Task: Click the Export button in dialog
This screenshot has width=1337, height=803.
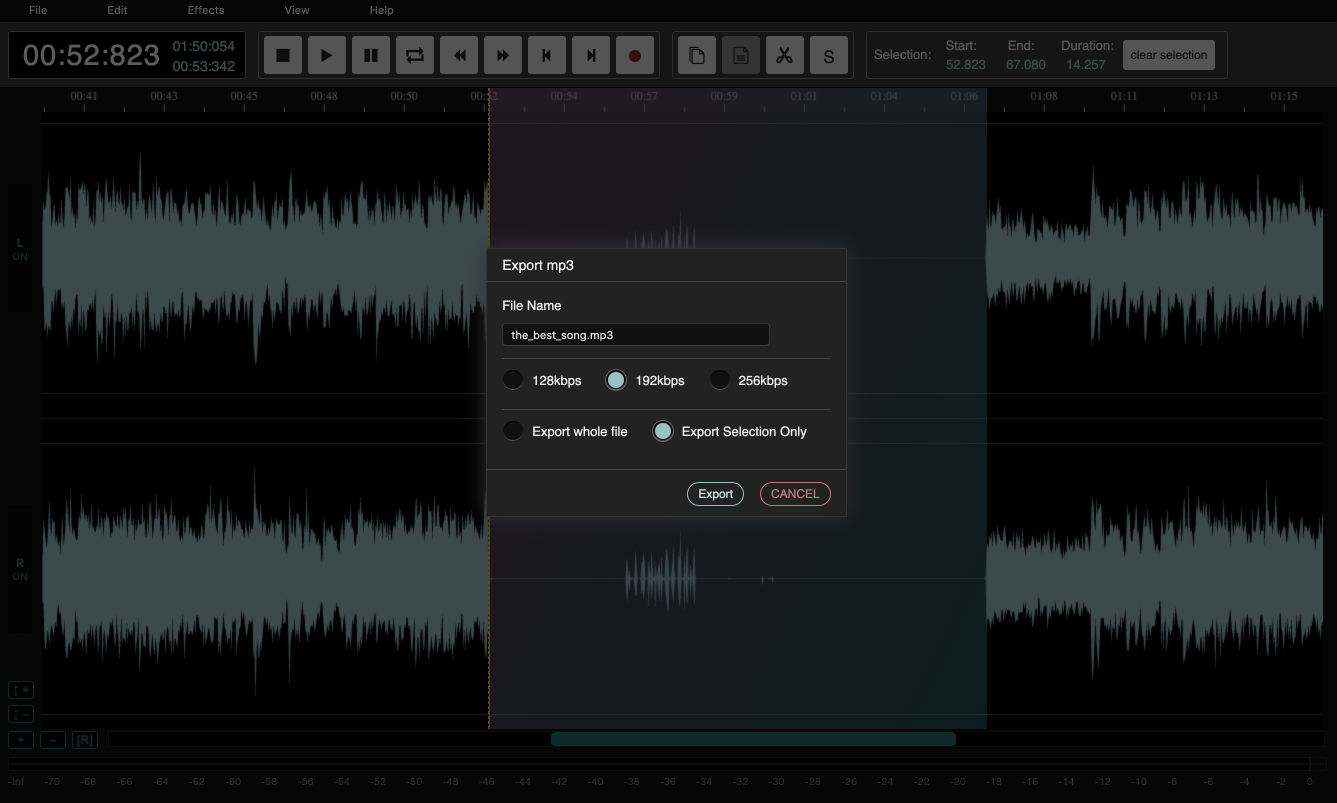Action: [x=715, y=494]
